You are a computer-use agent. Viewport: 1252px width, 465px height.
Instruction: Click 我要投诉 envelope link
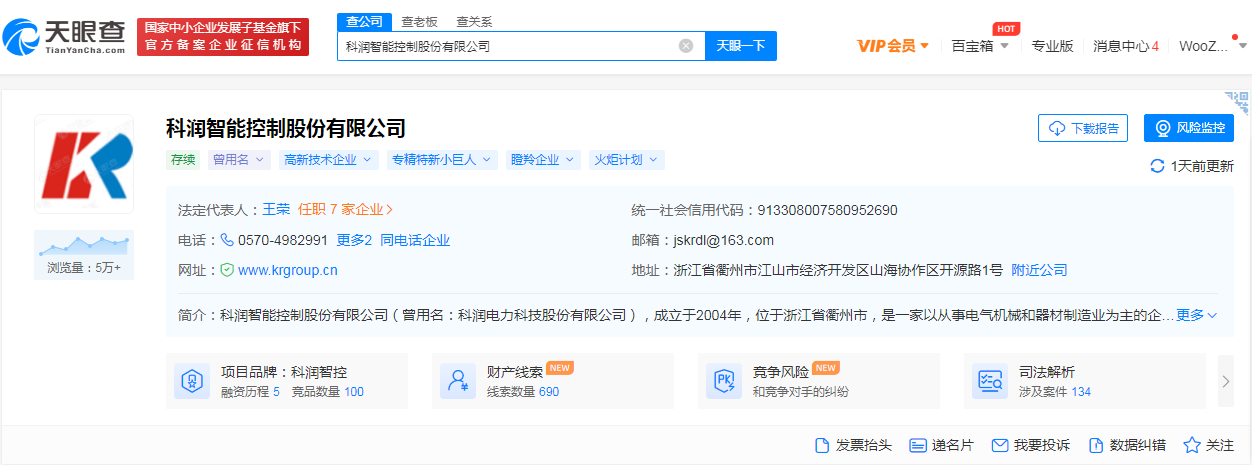1030,445
